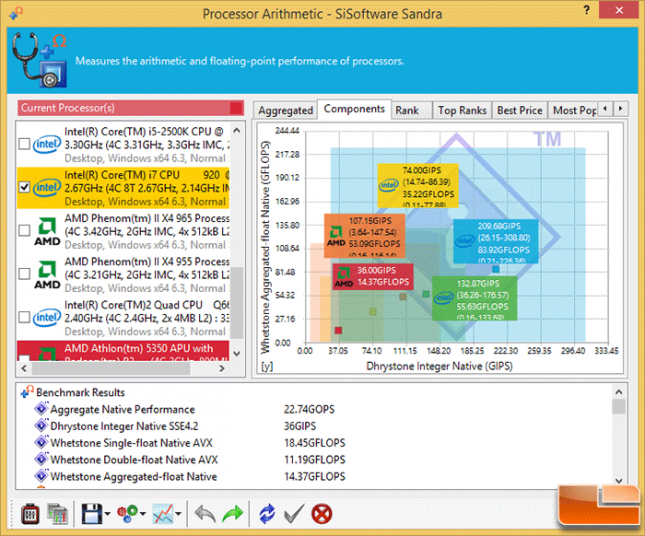Click the AMD logo beside Phenom II X4 965
645x536 pixels.
47,231
